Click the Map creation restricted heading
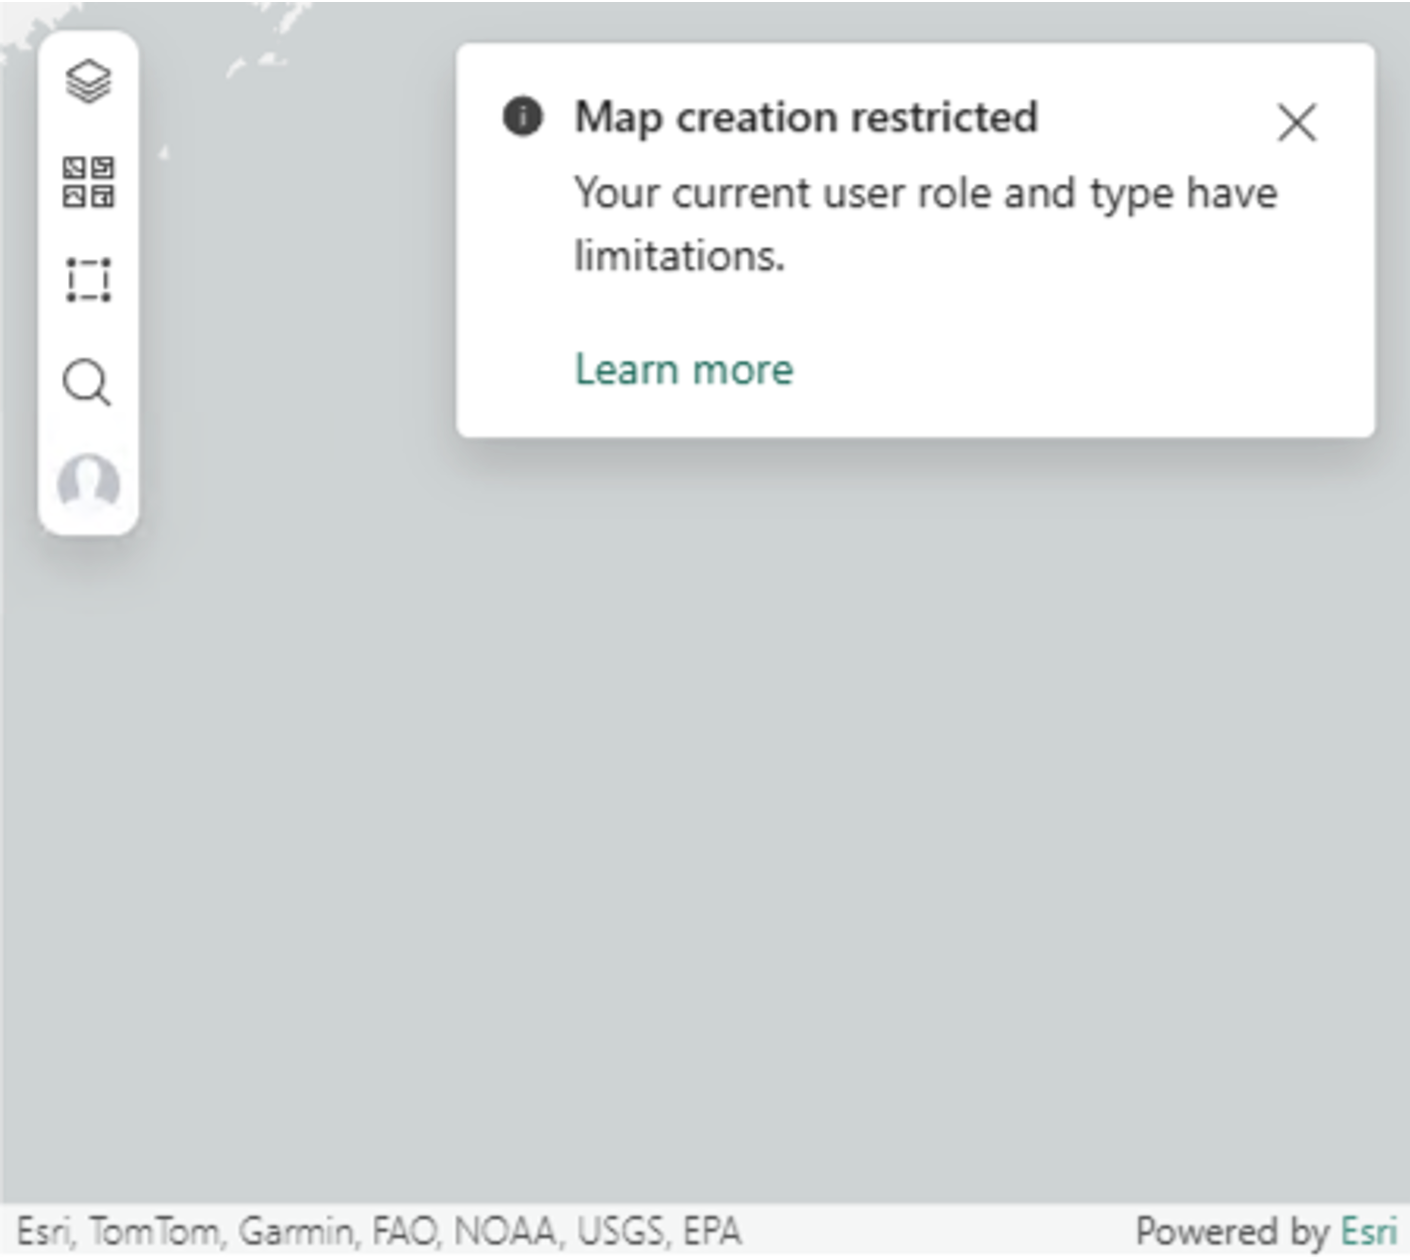Image resolution: width=1410 pixels, height=1260 pixels. 806,118
